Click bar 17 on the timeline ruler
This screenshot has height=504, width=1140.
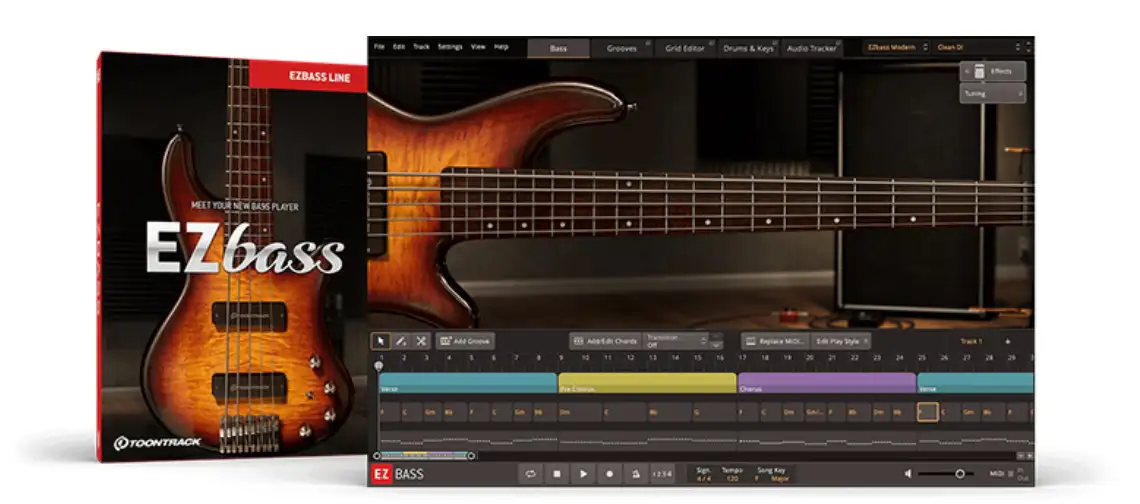(742, 358)
